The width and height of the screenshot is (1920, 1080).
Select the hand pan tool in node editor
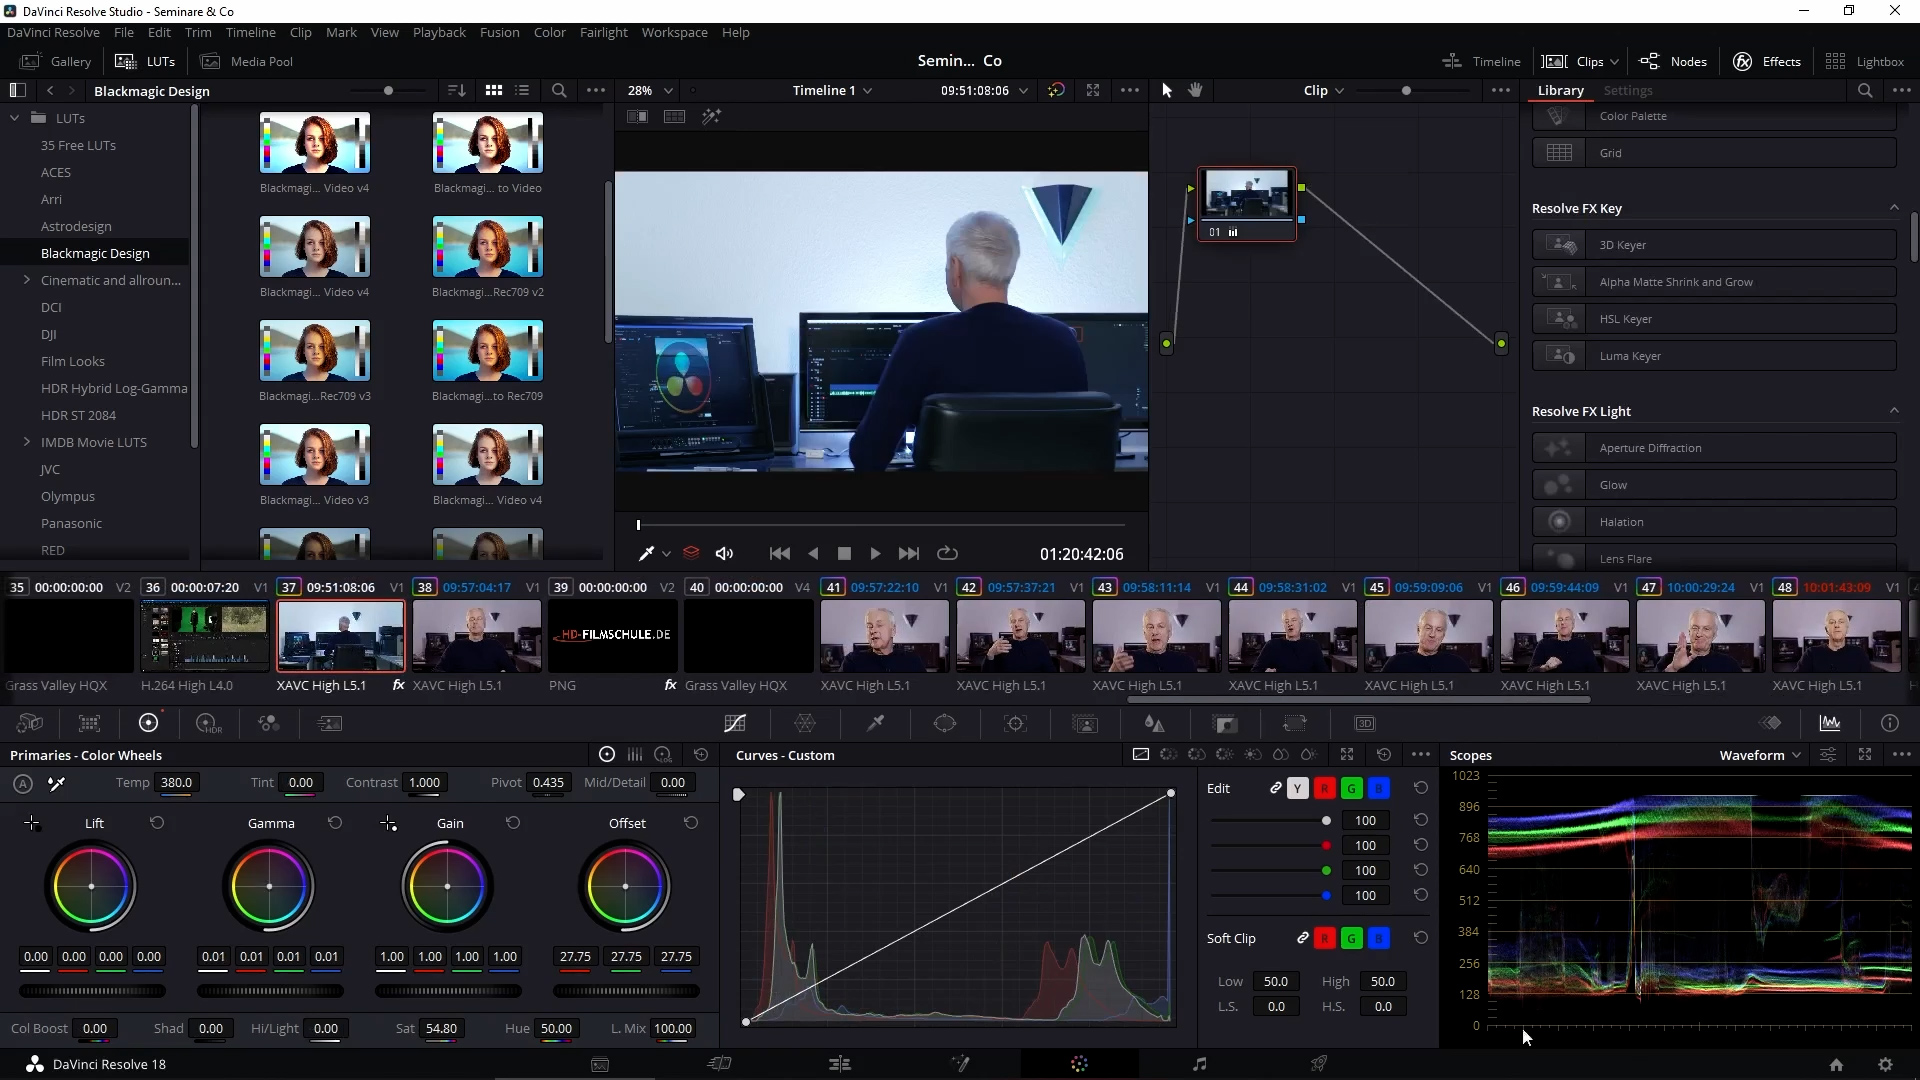(x=1195, y=90)
